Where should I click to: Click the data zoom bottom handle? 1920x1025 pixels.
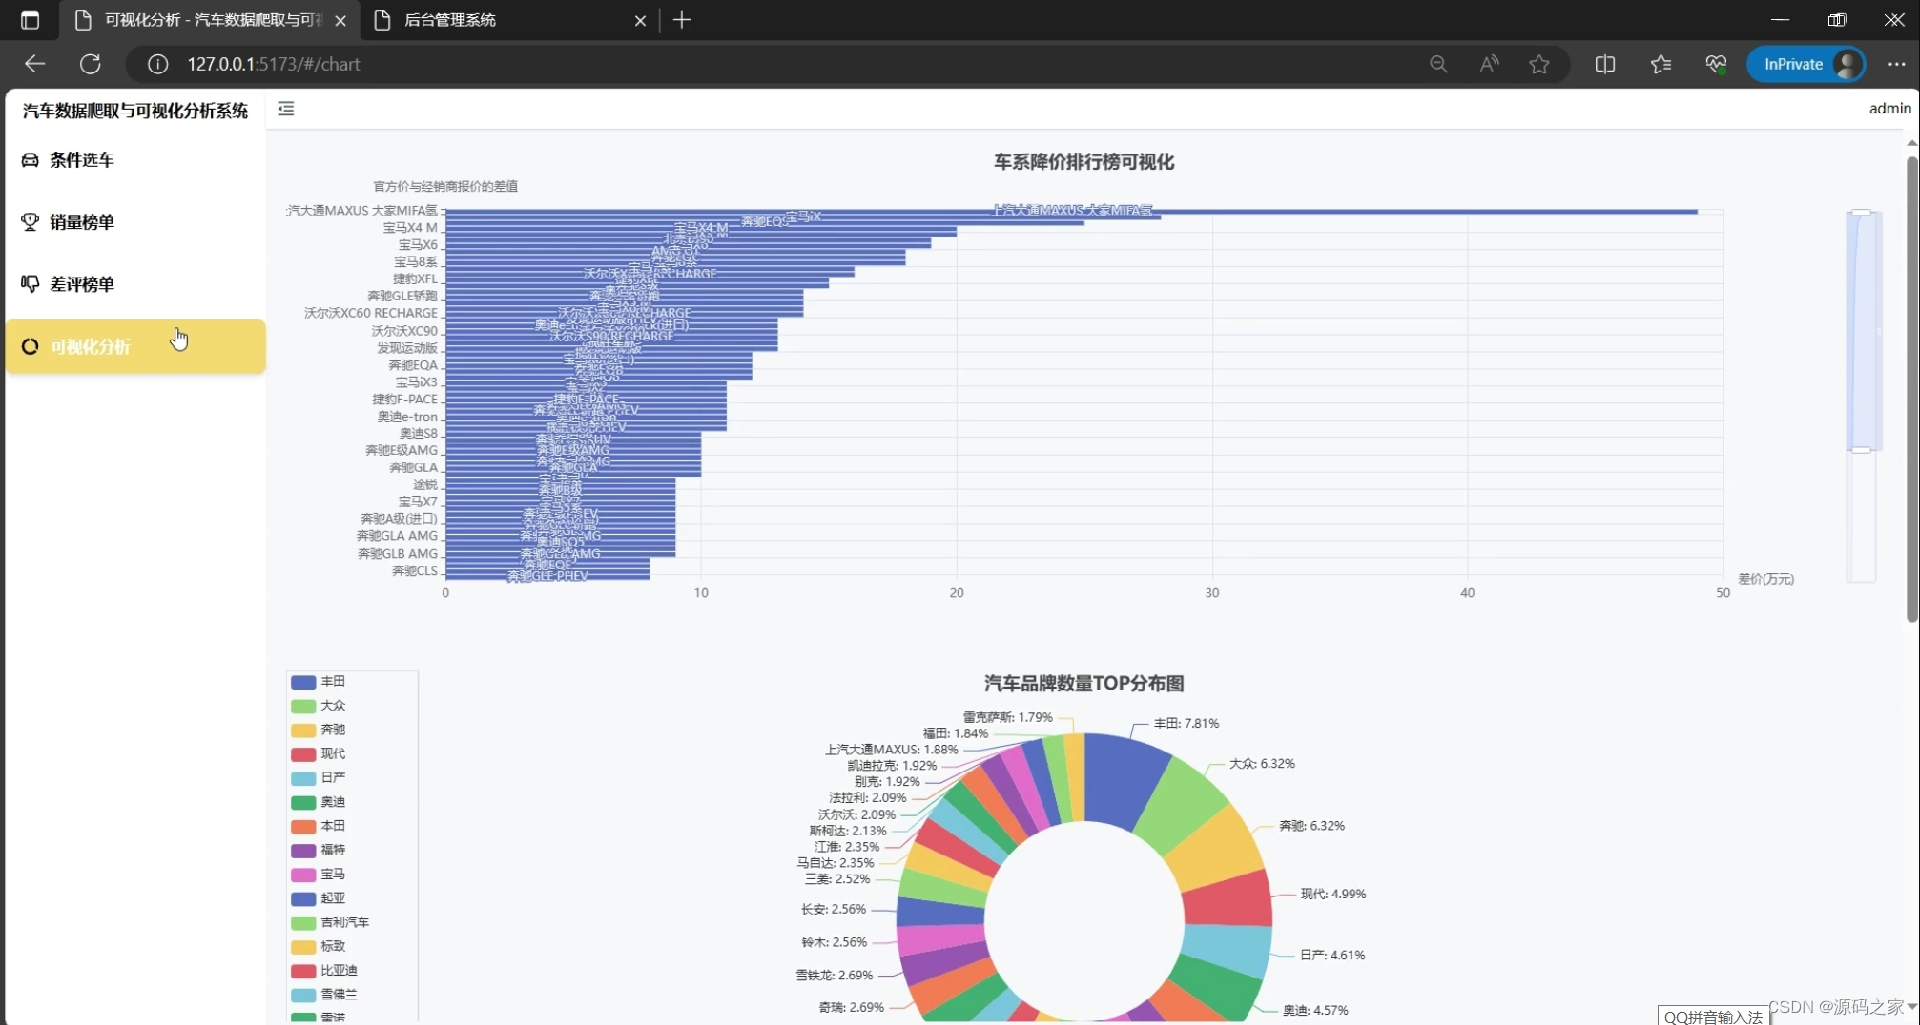(1861, 450)
